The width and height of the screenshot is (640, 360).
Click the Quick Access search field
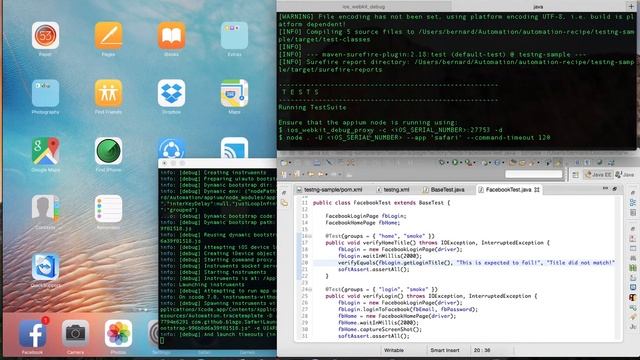click(534, 174)
